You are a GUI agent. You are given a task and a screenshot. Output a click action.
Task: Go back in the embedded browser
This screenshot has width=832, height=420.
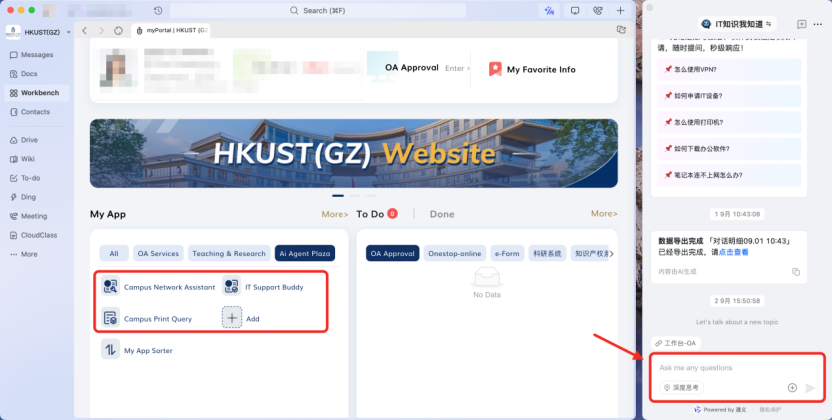point(84,31)
